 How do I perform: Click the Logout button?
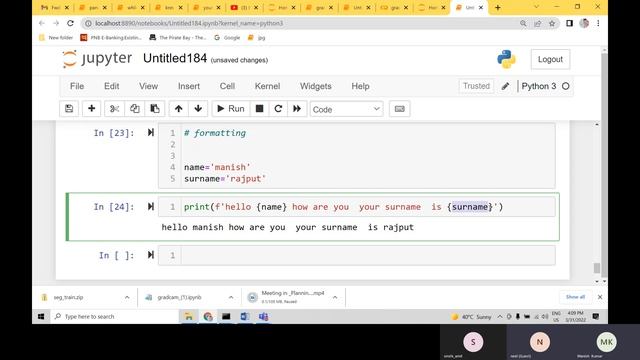click(550, 59)
